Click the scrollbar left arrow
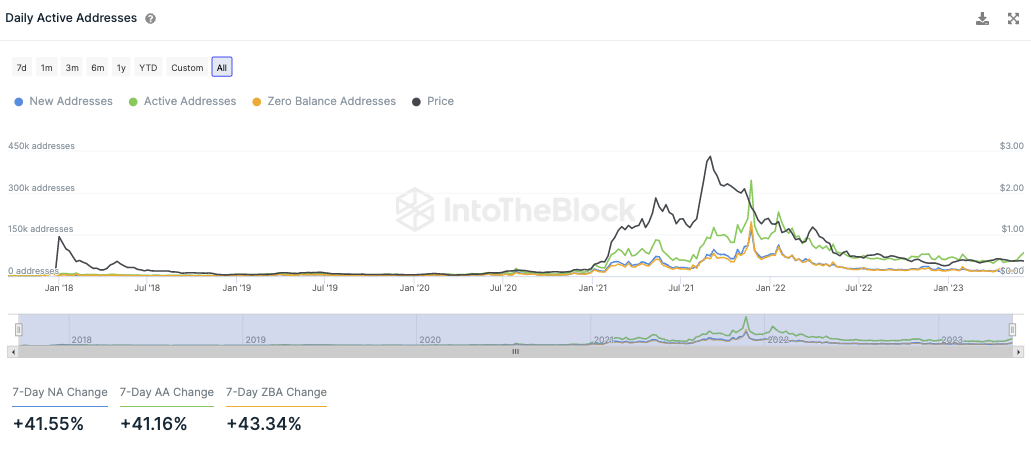 13,352
